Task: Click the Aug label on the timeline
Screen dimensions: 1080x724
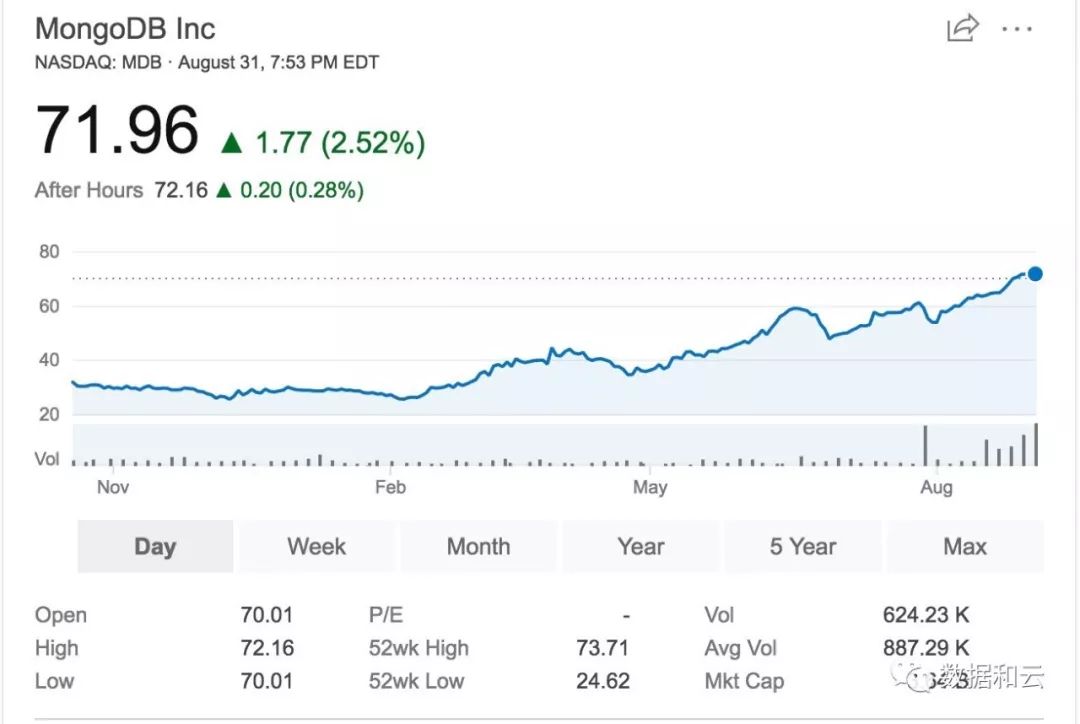Action: [x=936, y=487]
